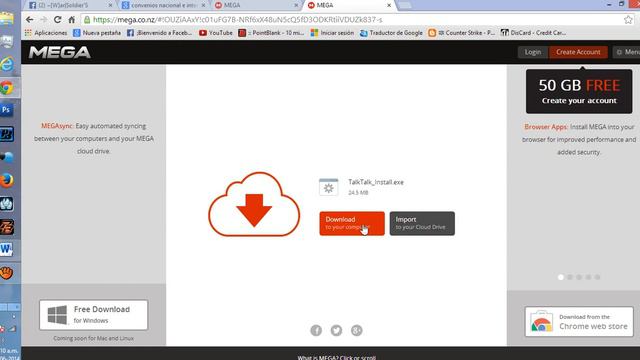The width and height of the screenshot is (640, 360).
Task: Open Google Chrome taskbar icon
Action: [x=7, y=87]
